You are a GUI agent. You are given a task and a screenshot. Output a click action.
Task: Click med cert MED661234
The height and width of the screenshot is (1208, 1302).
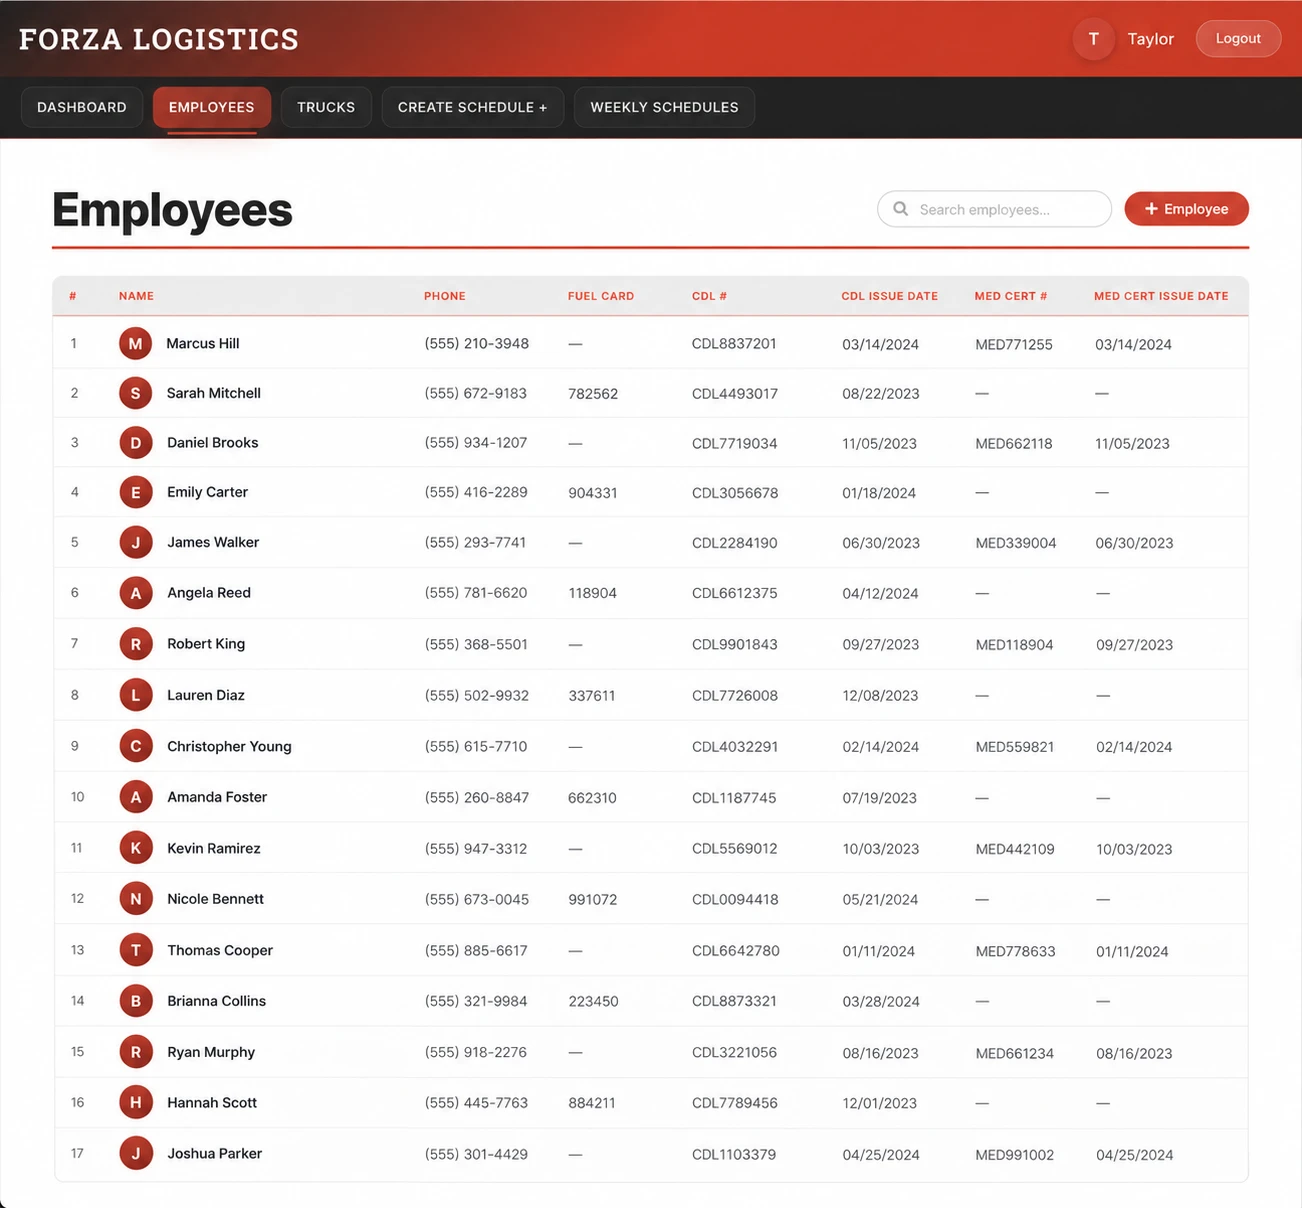1014,1053
